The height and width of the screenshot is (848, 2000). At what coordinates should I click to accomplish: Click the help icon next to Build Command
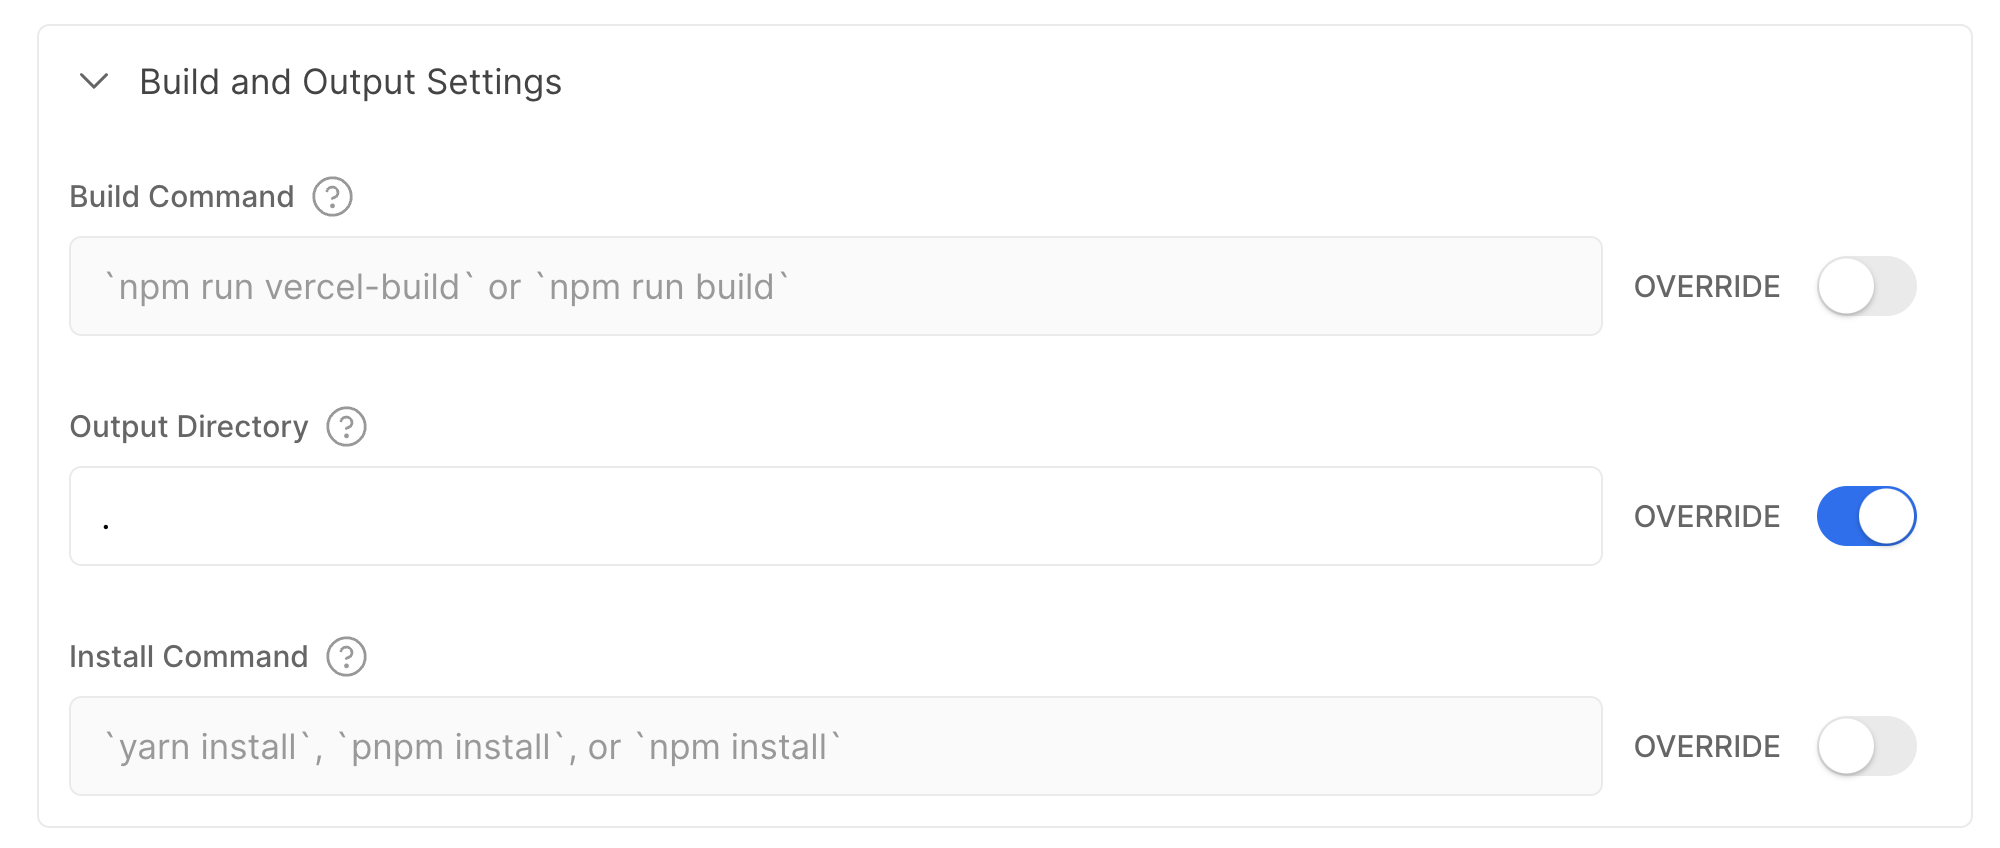(332, 197)
